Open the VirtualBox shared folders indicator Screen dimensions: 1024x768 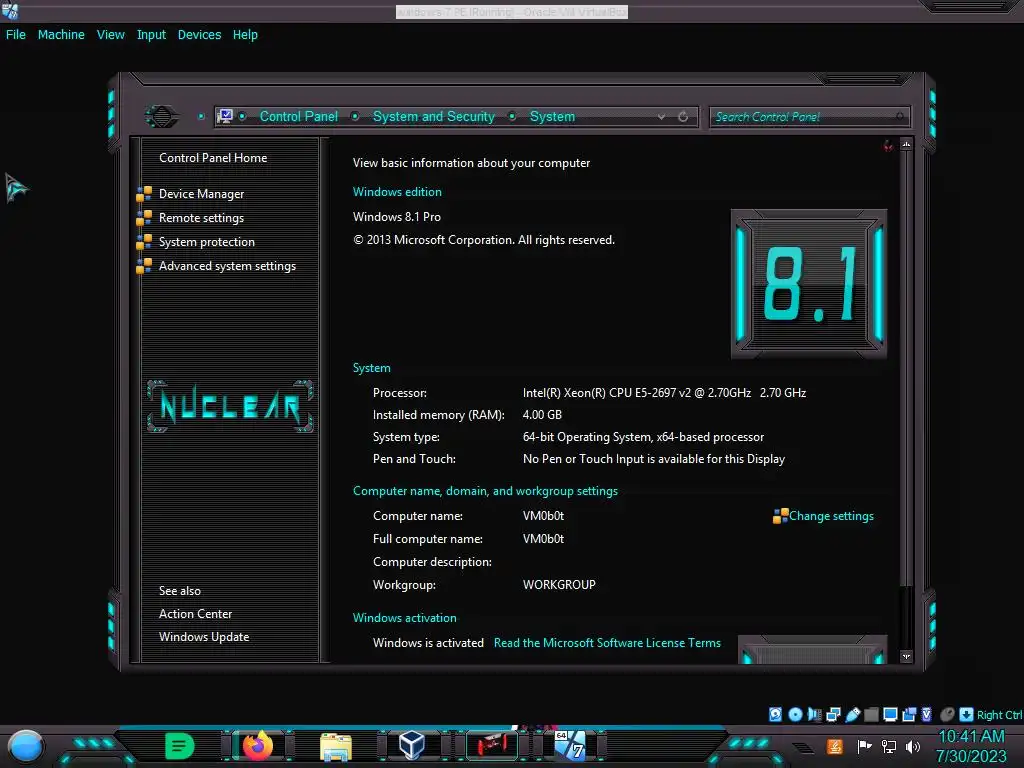pos(871,714)
